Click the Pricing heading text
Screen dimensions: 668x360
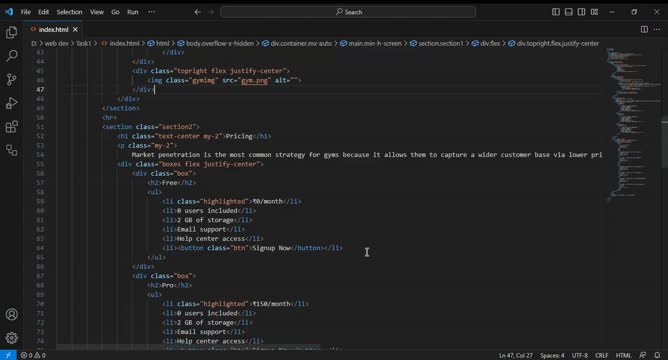tap(239, 136)
